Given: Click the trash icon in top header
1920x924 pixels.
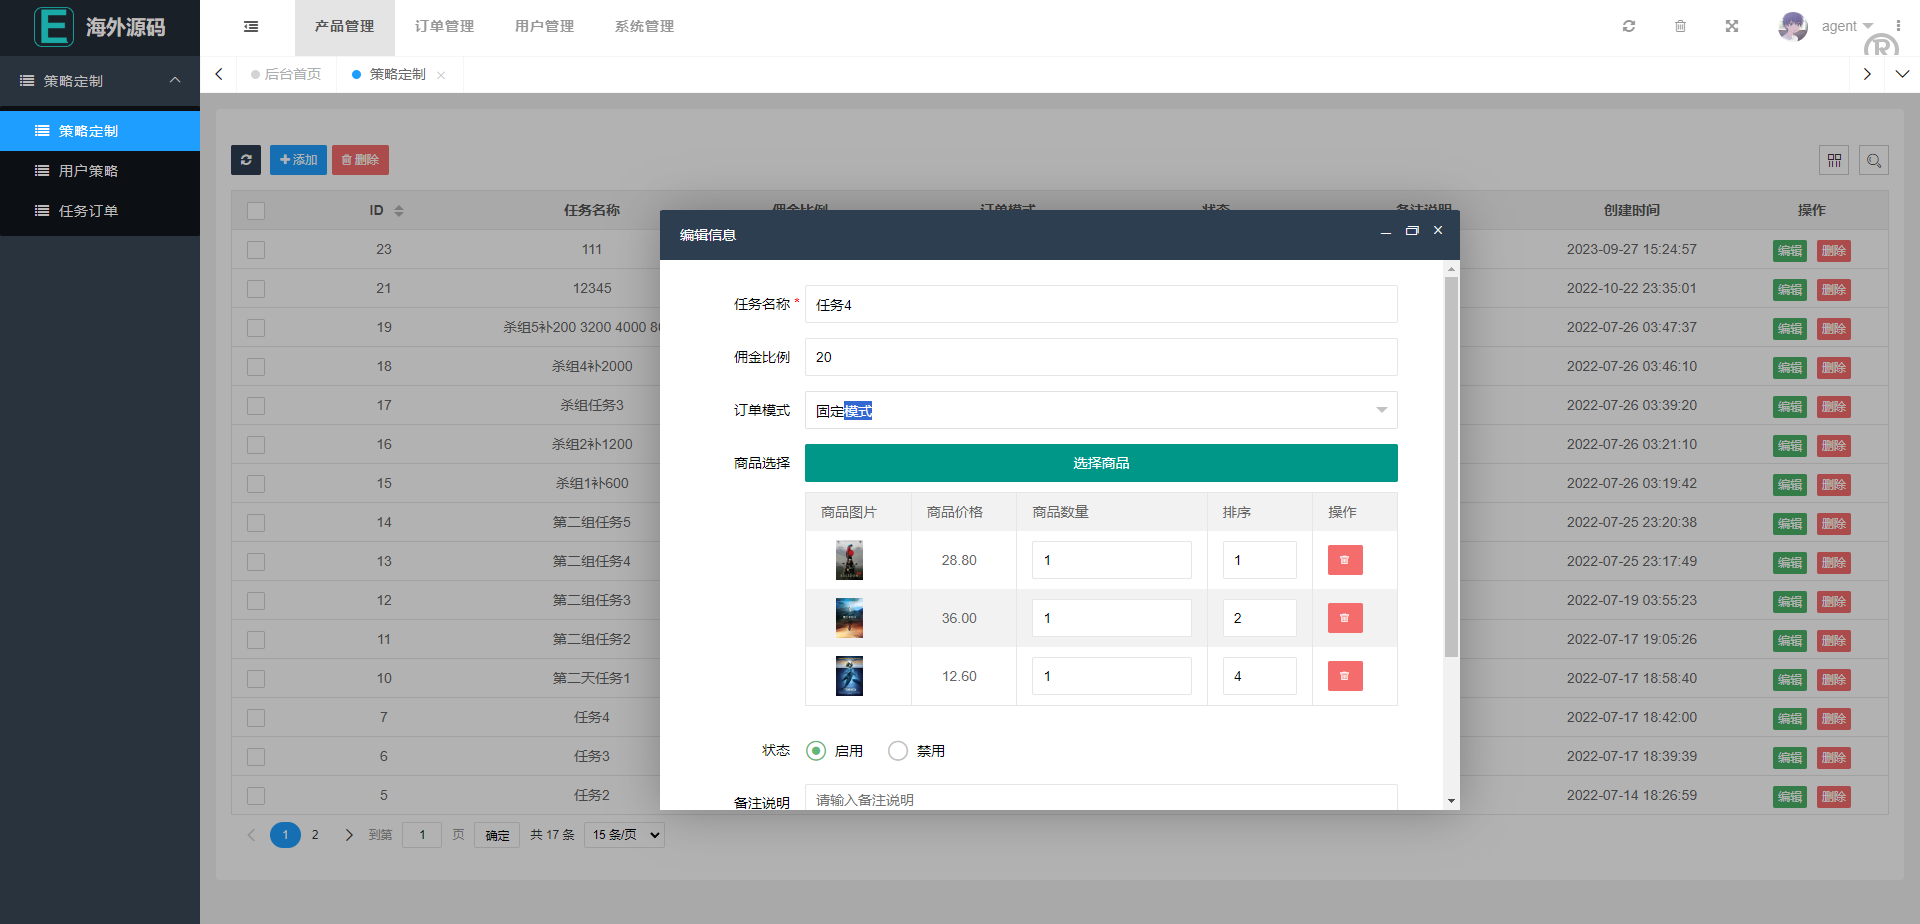Looking at the screenshot, I should point(1680,26).
